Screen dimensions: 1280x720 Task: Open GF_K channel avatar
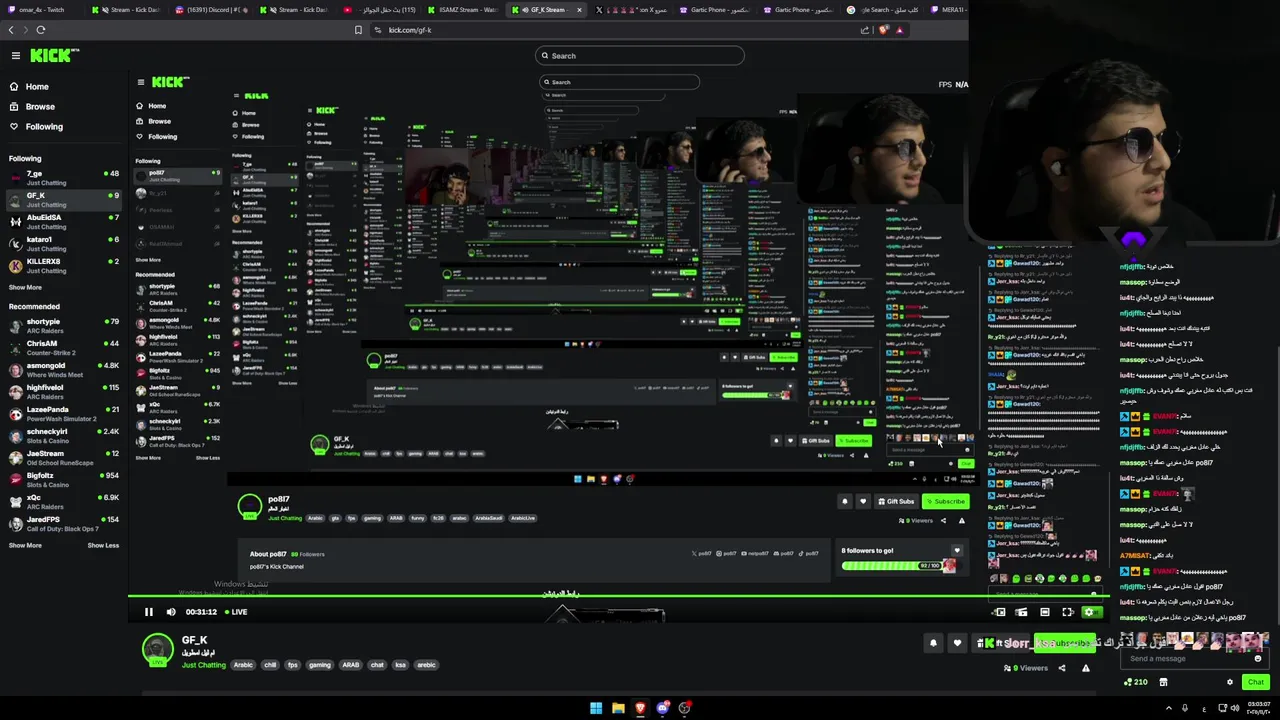point(157,650)
